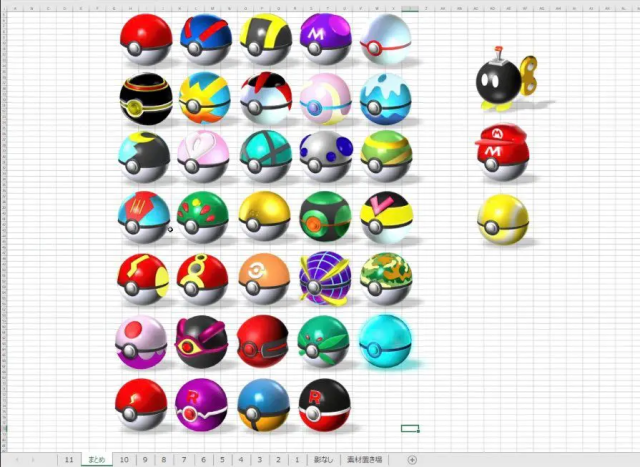Add a new sheet with plus button

[x=412, y=460]
